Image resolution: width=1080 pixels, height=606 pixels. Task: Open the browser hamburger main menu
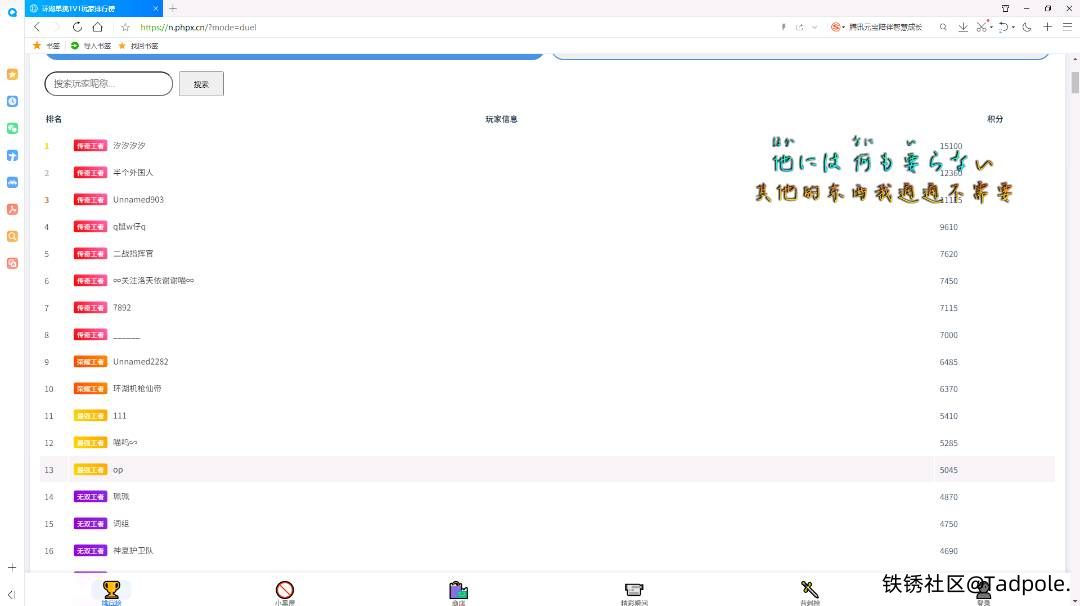pos(1066,27)
